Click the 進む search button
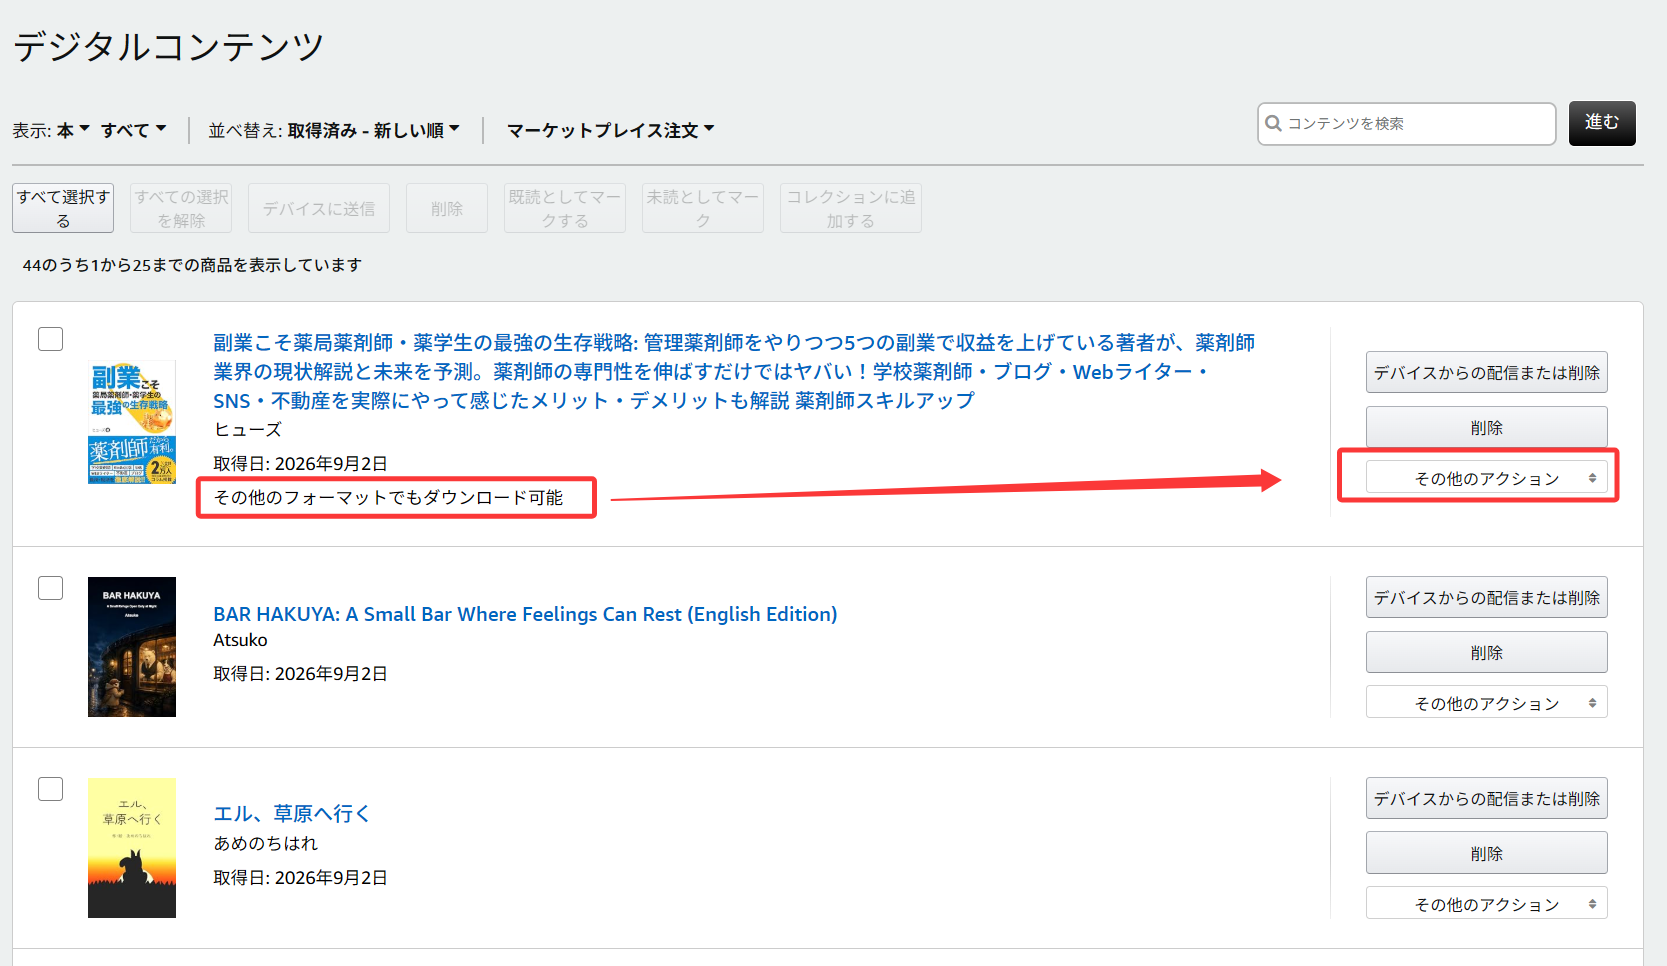This screenshot has height=966, width=1667. tap(1602, 123)
